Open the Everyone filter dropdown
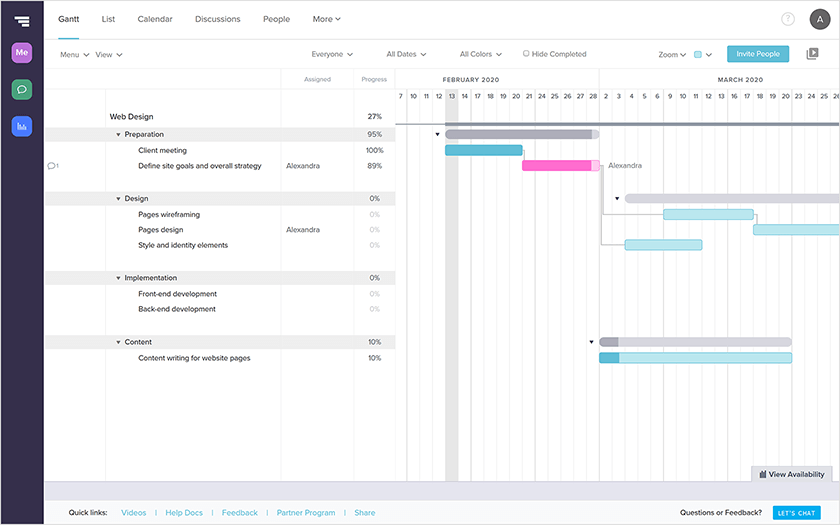The height and width of the screenshot is (525, 840). point(332,54)
